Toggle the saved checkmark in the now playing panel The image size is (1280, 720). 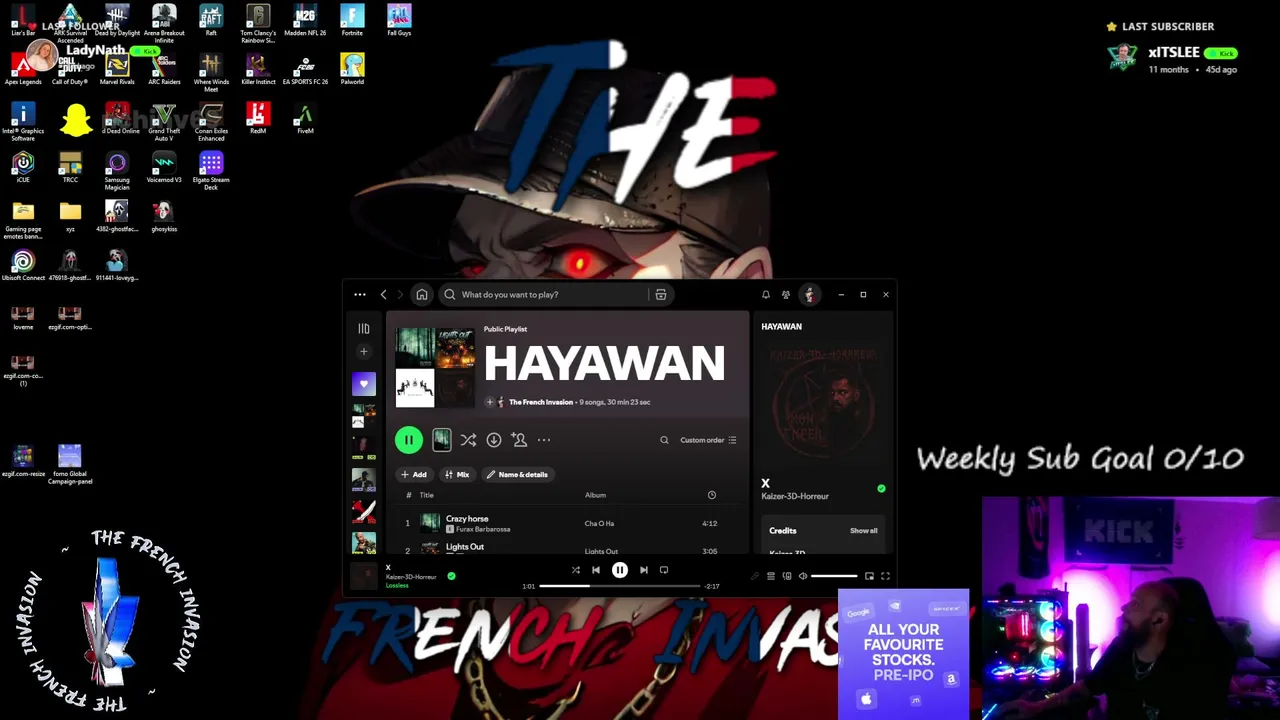click(x=881, y=489)
